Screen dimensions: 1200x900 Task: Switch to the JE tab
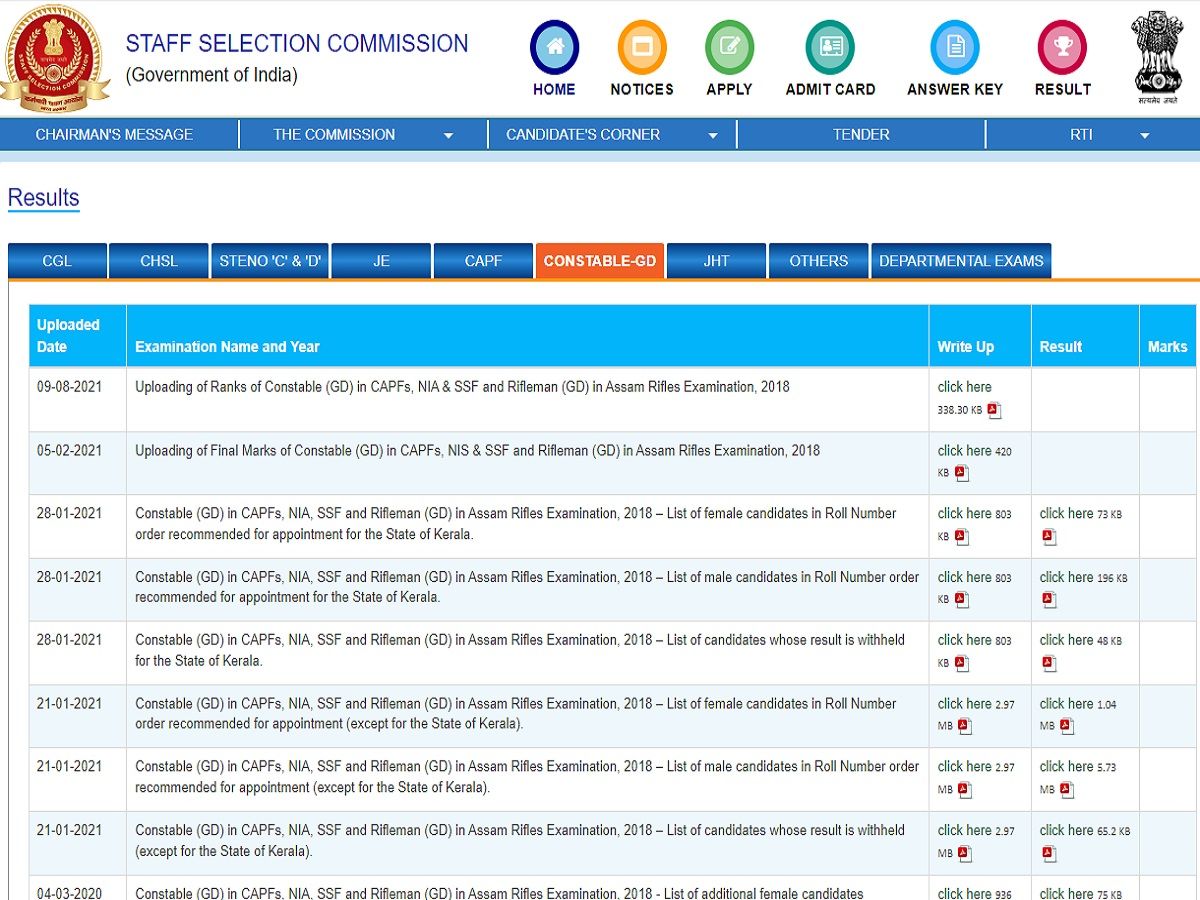[x=381, y=261]
